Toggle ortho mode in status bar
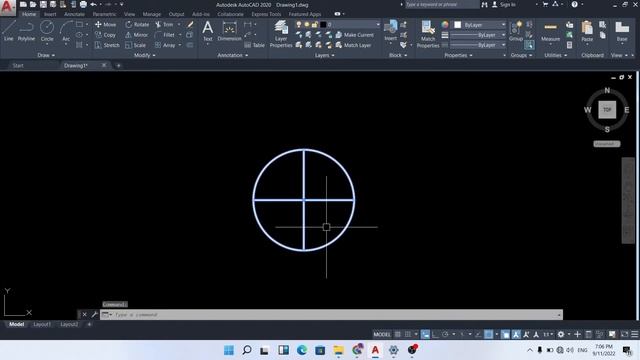The width and height of the screenshot is (640, 360). click(435, 334)
